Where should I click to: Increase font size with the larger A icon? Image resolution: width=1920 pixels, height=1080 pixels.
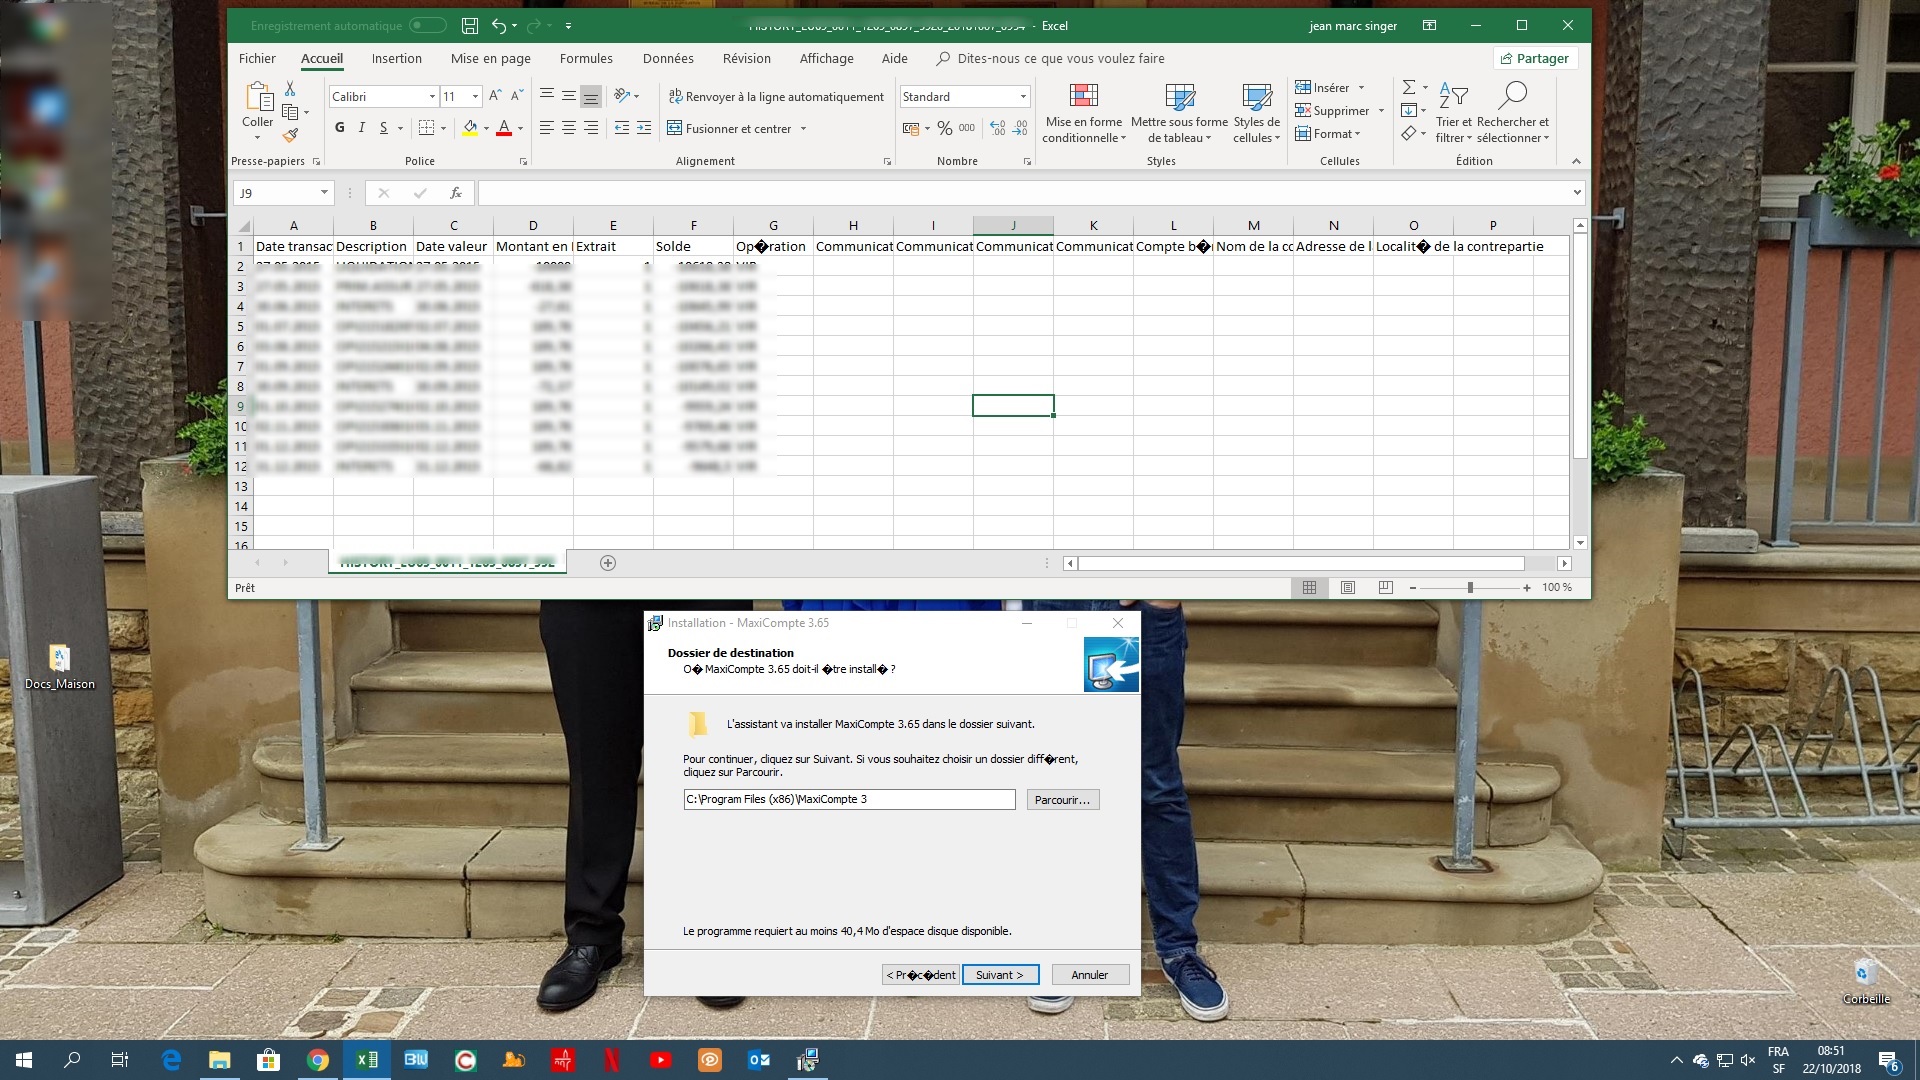pos(495,96)
